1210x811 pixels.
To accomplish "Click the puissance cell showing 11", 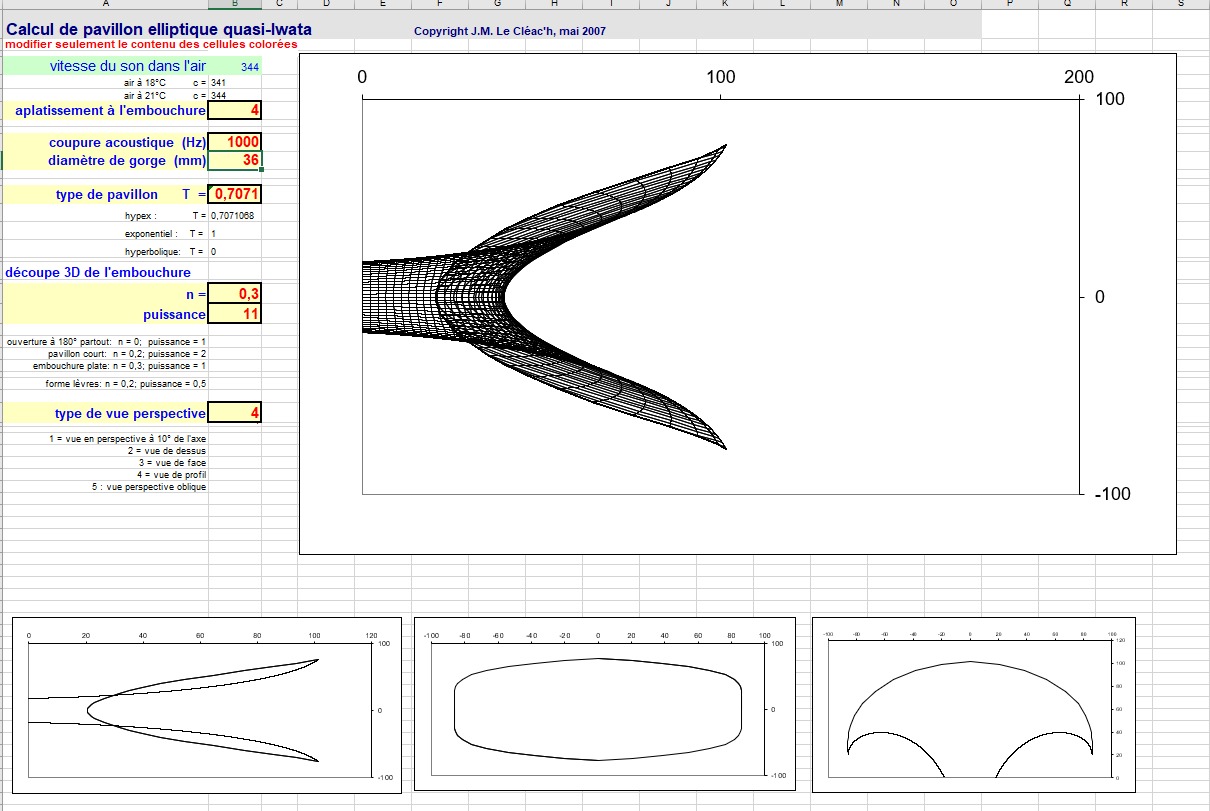I will pyautogui.click(x=234, y=314).
